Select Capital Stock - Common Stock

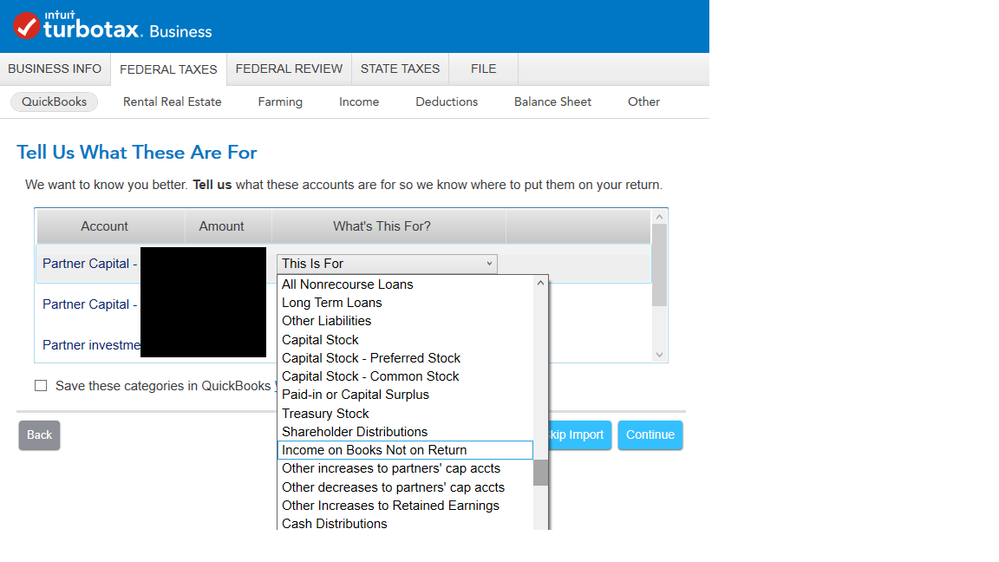tap(405, 377)
